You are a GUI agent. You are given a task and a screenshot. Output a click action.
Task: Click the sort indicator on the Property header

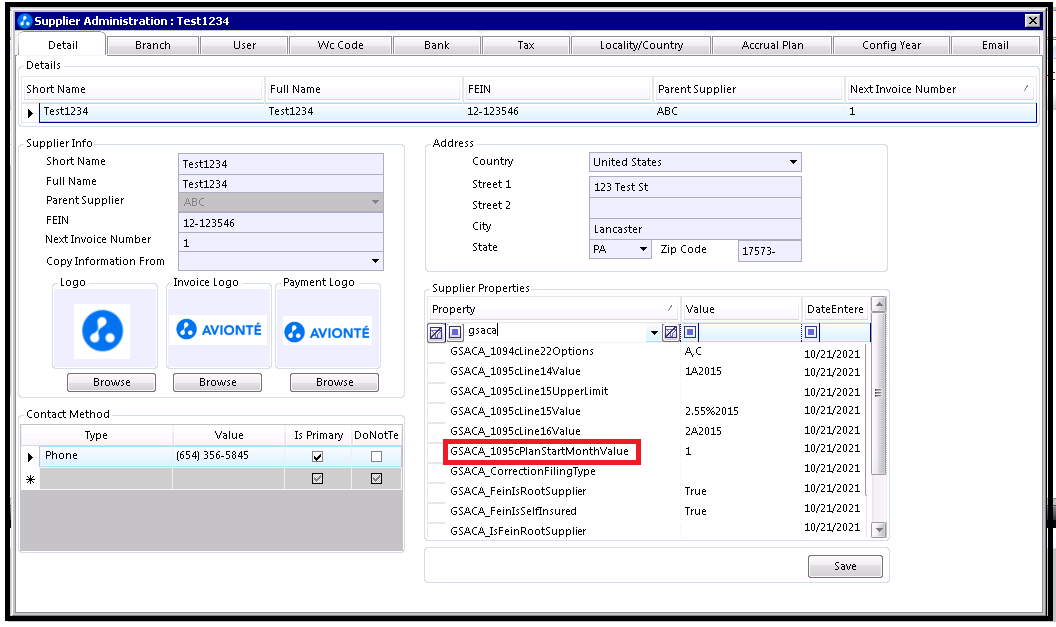(670, 308)
